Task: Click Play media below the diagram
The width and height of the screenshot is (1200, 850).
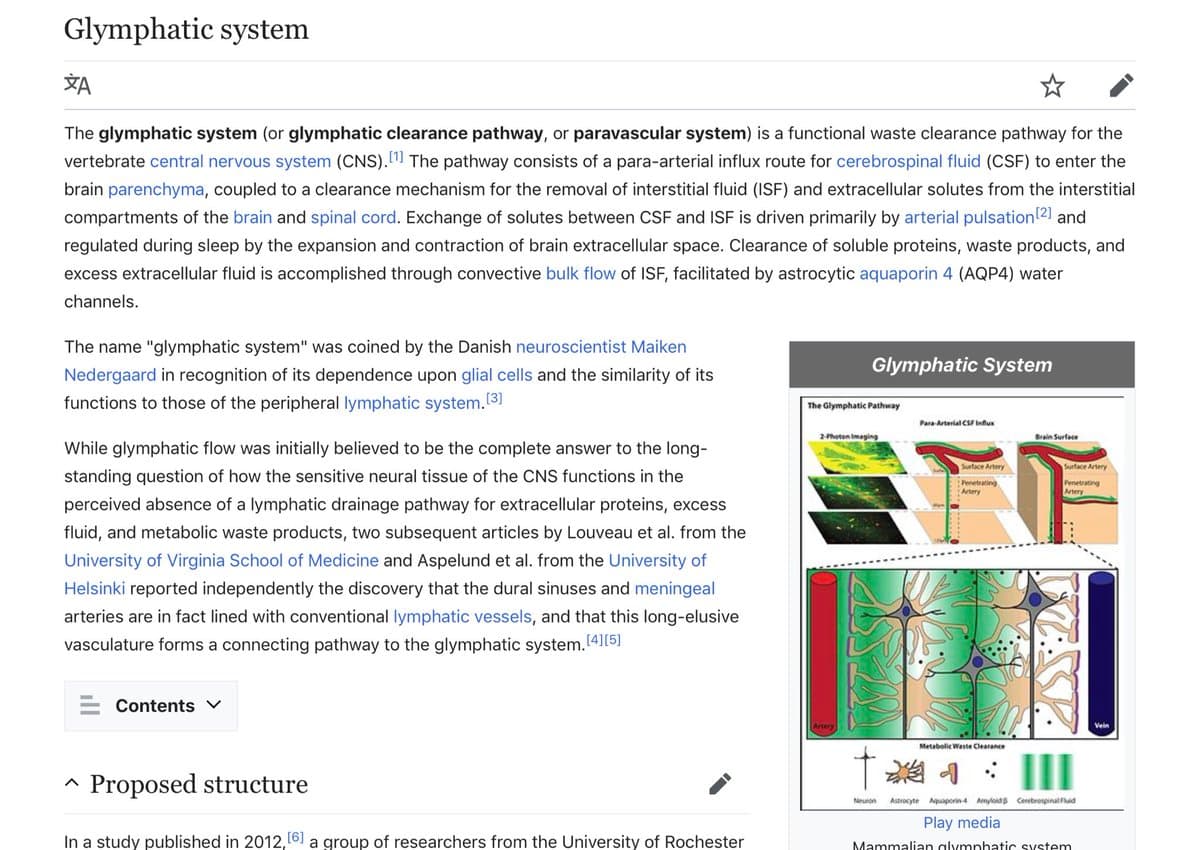Action: click(961, 822)
